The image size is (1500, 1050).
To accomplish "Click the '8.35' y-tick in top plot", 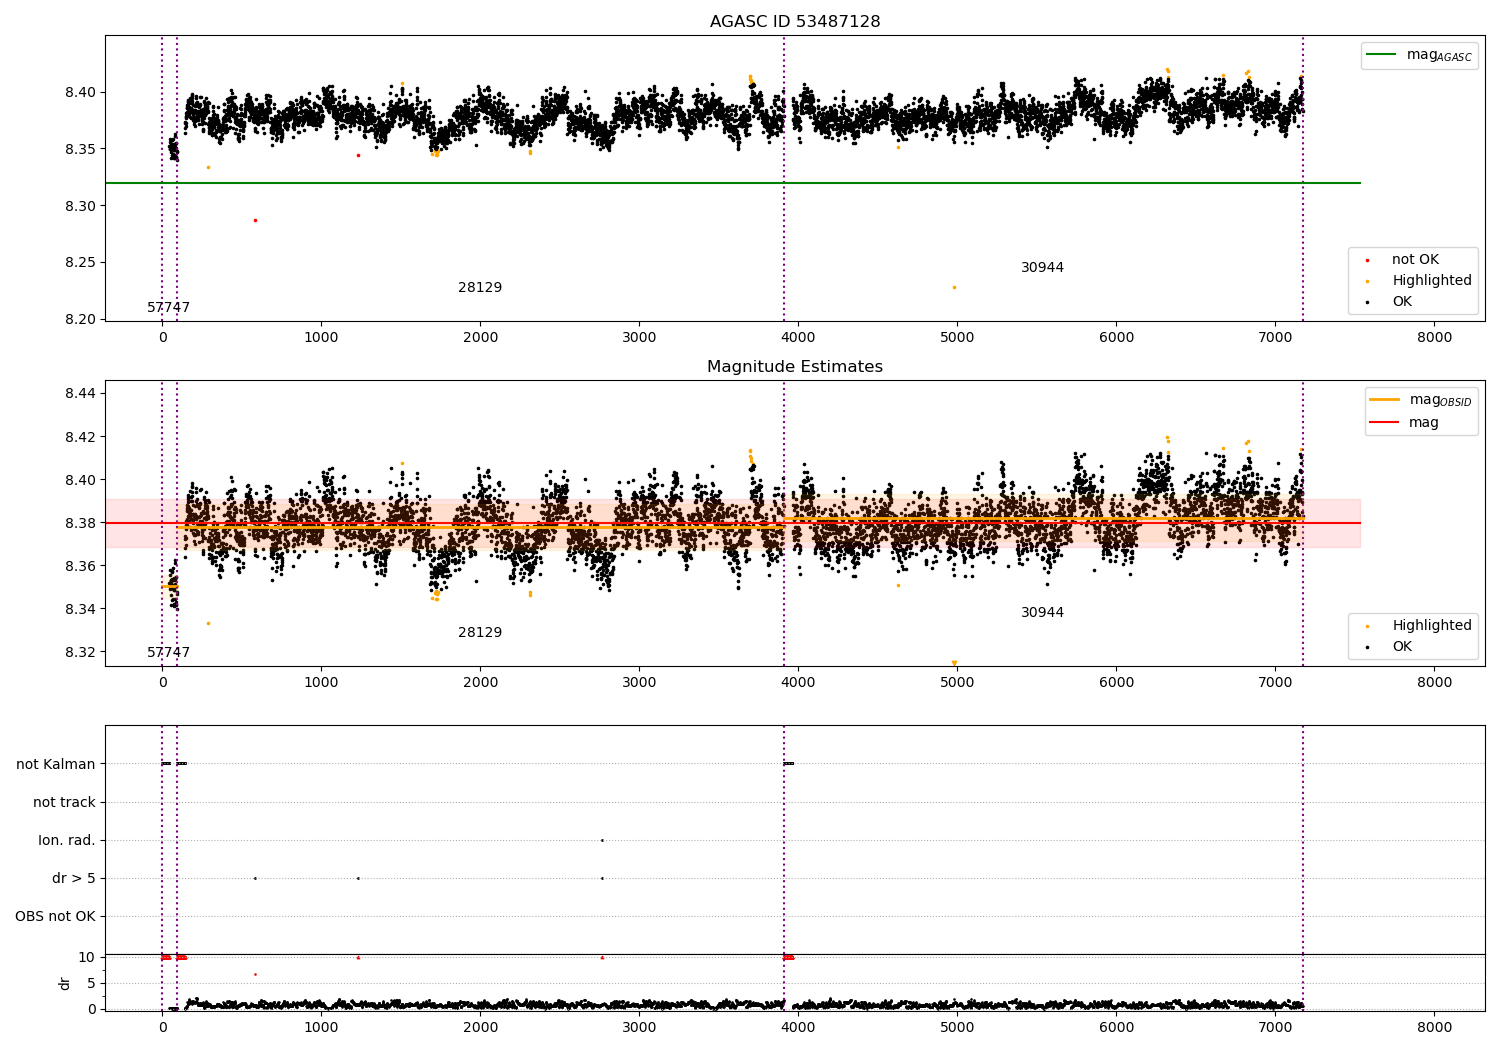I will (x=81, y=150).
